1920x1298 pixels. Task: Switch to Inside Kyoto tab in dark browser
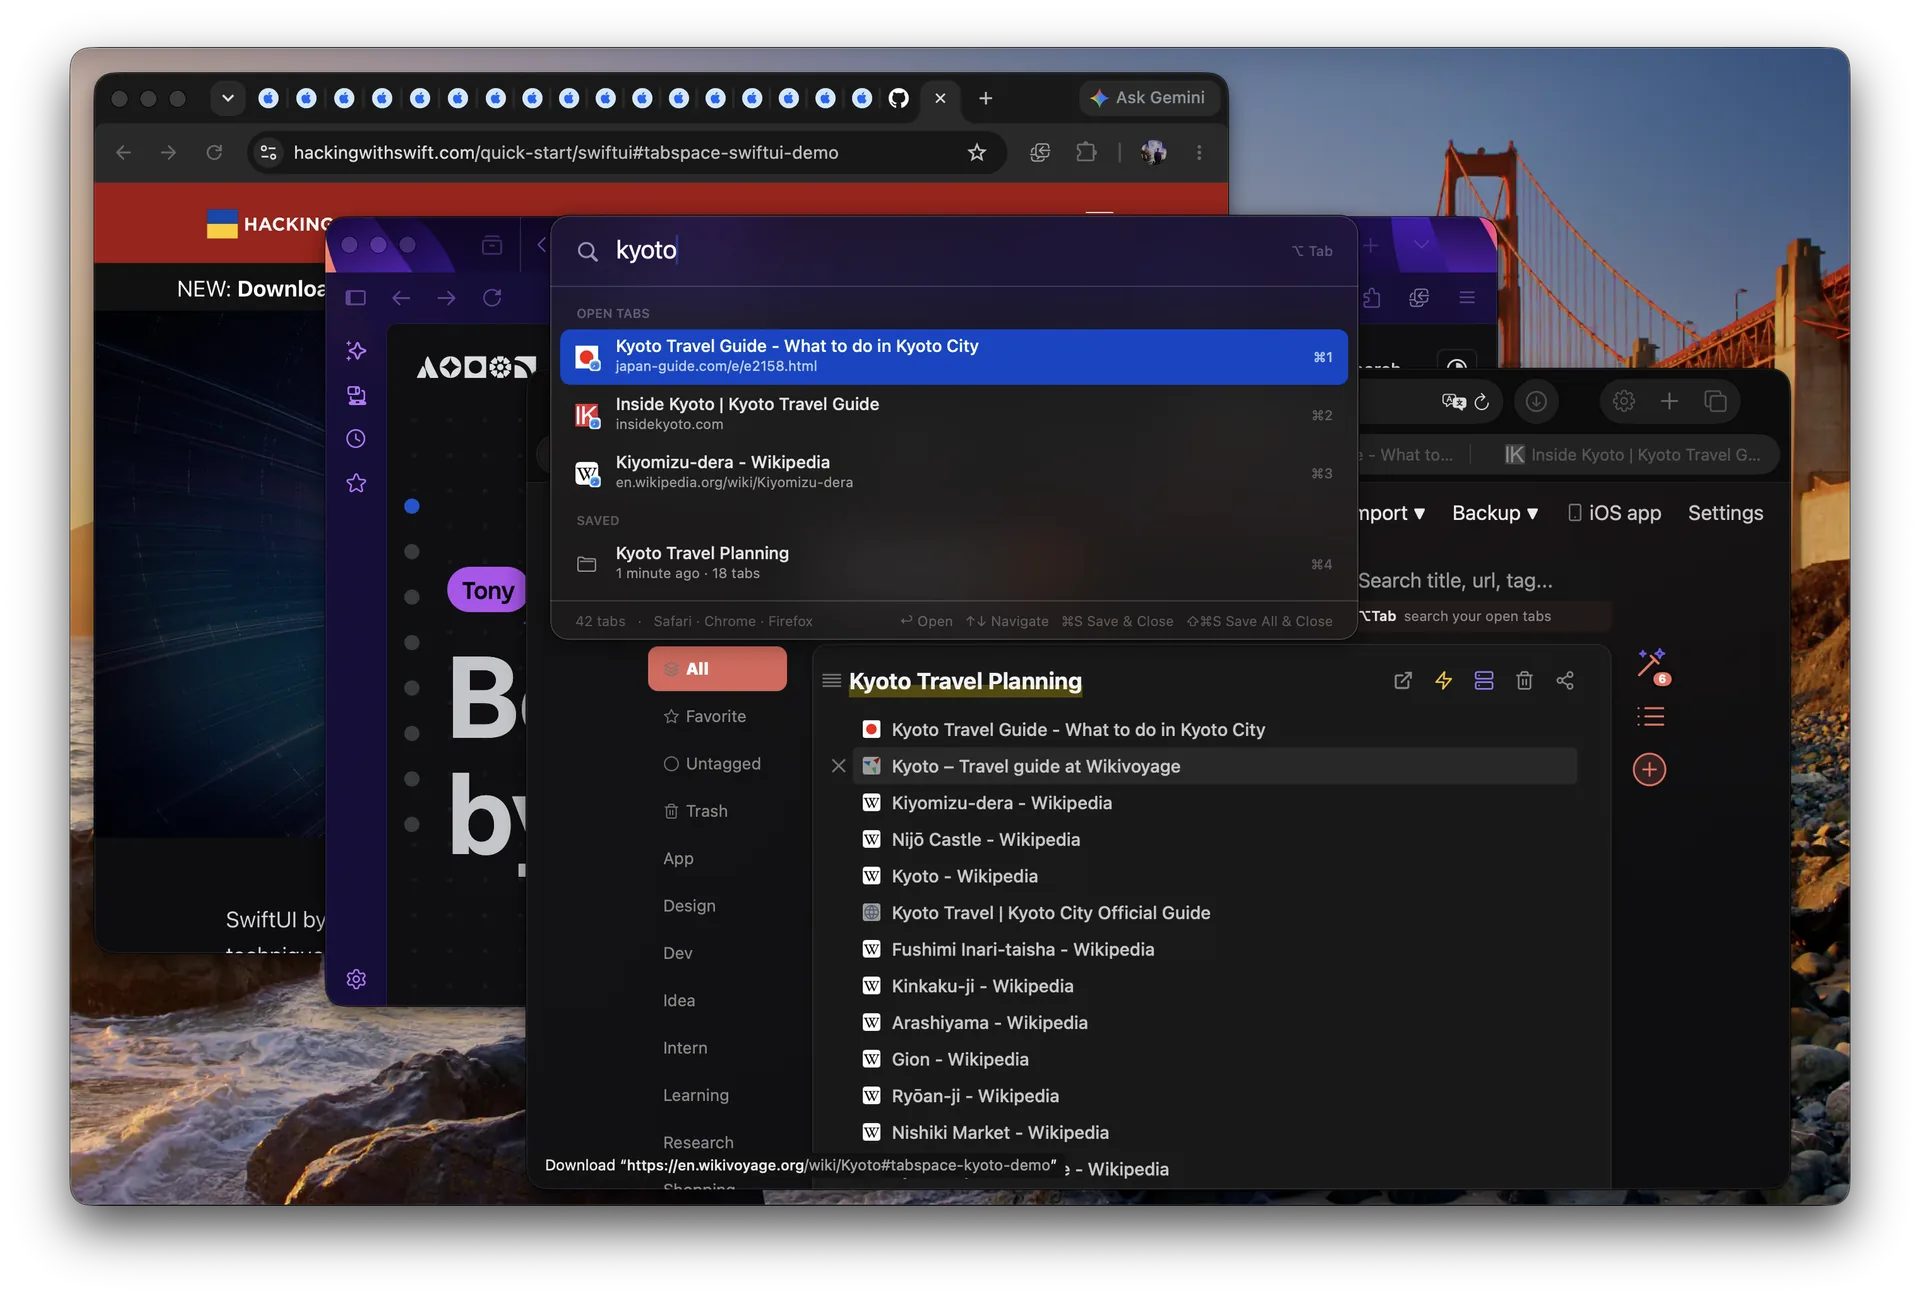coord(1632,455)
